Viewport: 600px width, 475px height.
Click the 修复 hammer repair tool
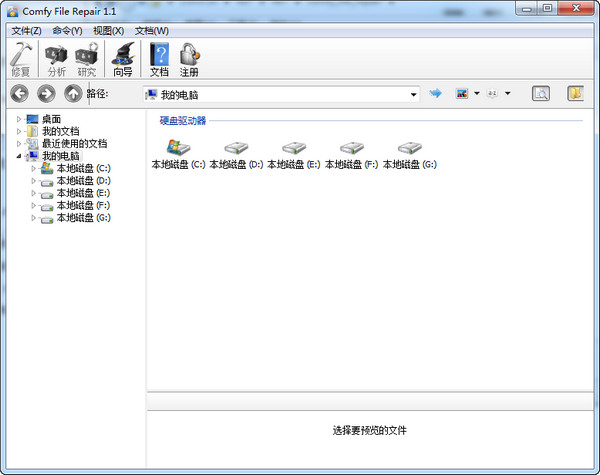[21, 59]
